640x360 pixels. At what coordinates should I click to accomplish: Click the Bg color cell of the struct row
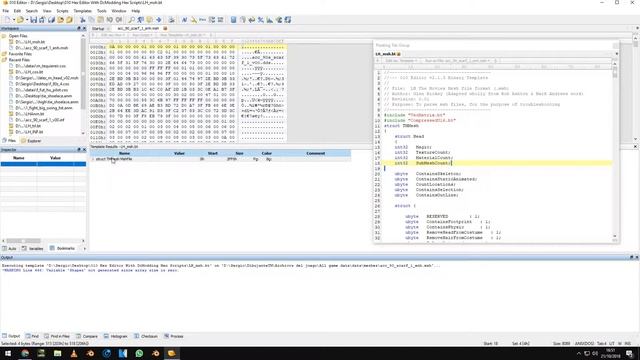269,159
